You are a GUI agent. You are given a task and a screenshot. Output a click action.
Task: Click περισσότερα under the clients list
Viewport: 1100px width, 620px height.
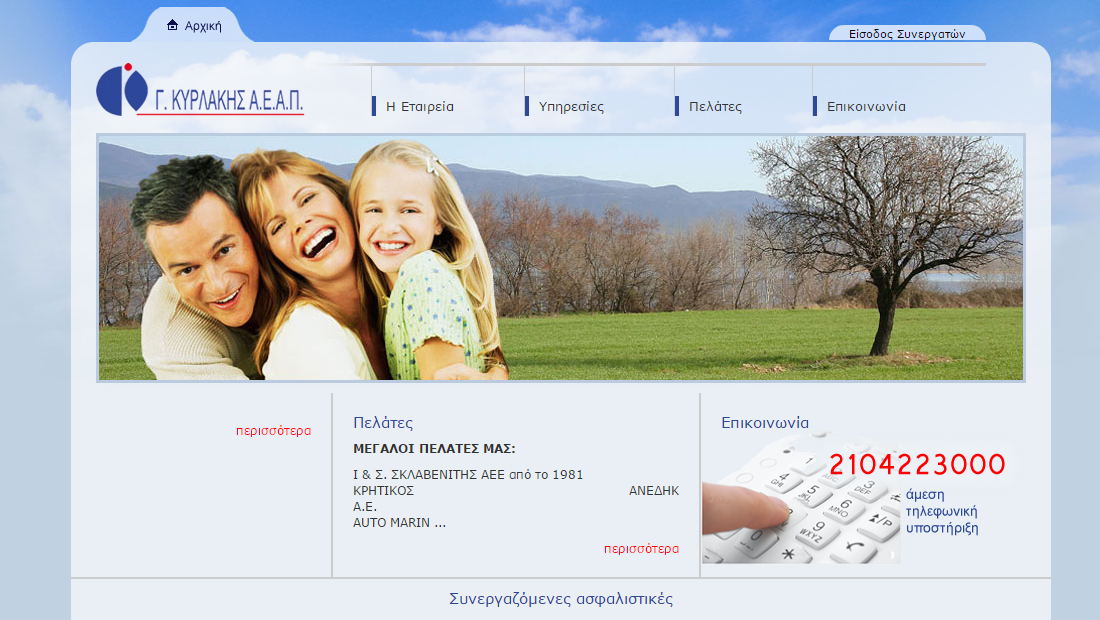click(641, 548)
